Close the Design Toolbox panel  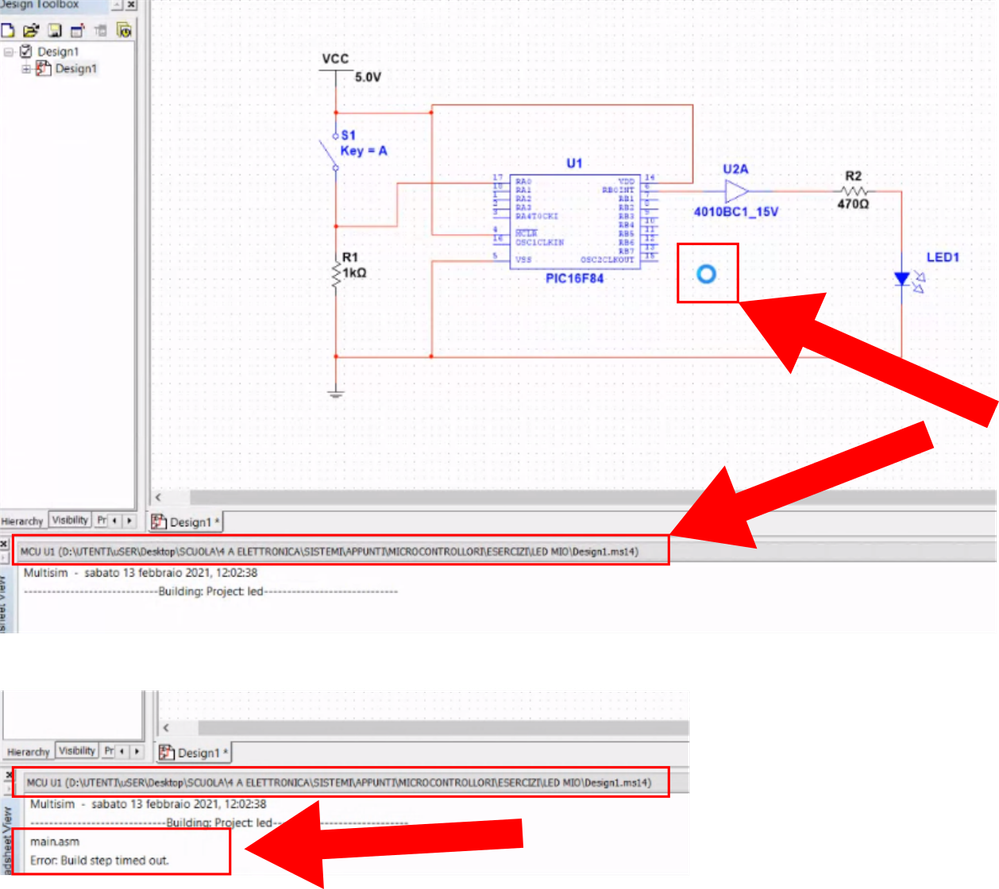(x=131, y=4)
